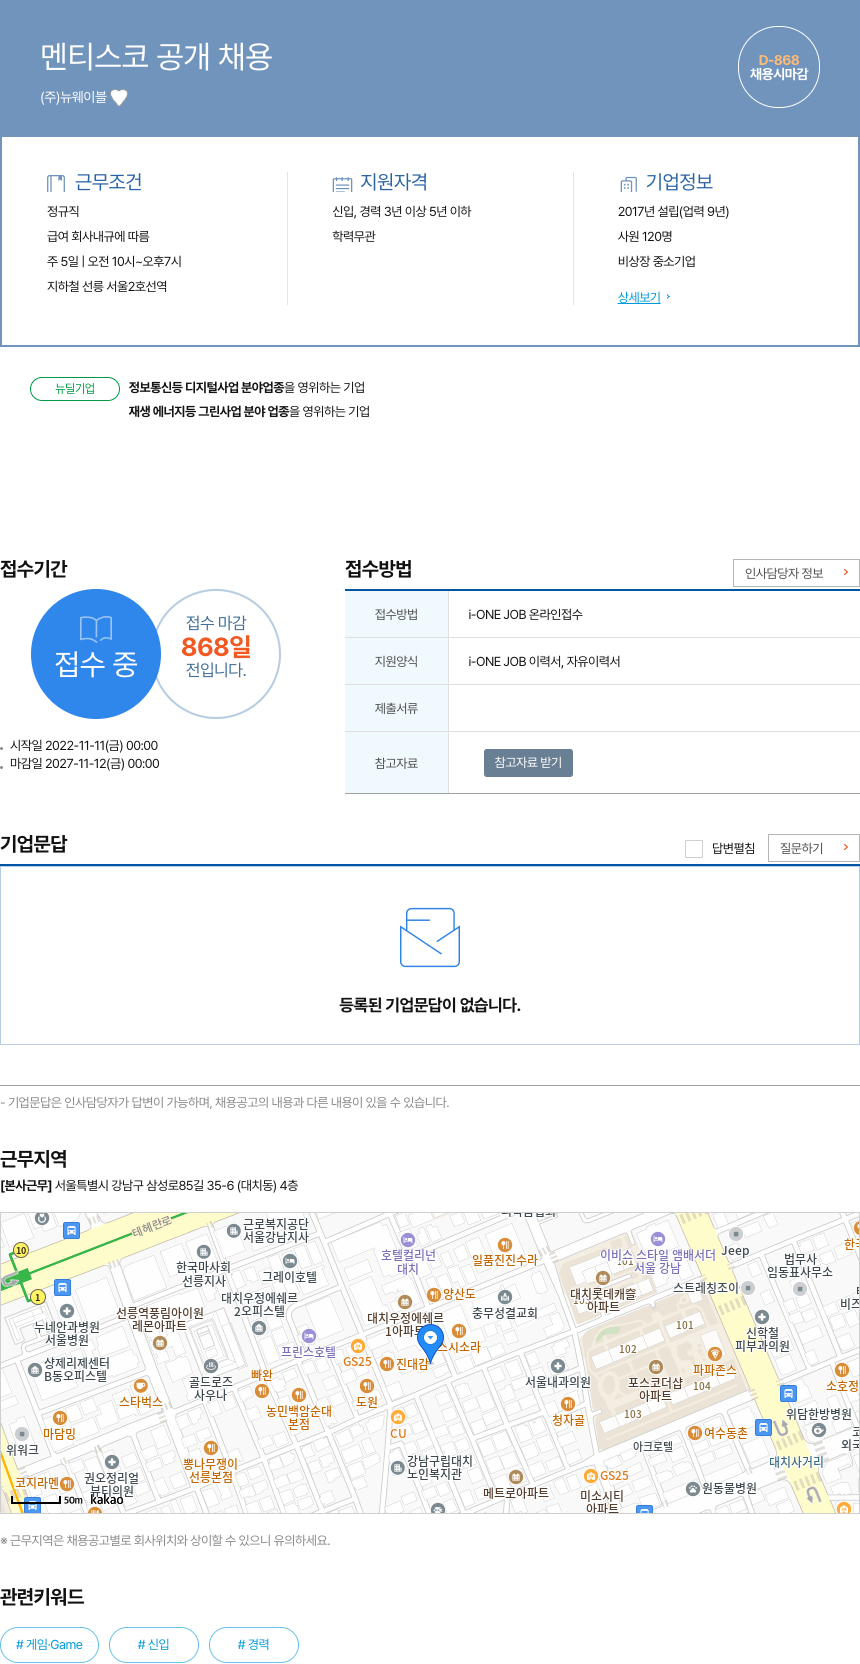Screen dimensions: 860x1664
Task: Click the 질문하기 button
Action: click(x=814, y=848)
